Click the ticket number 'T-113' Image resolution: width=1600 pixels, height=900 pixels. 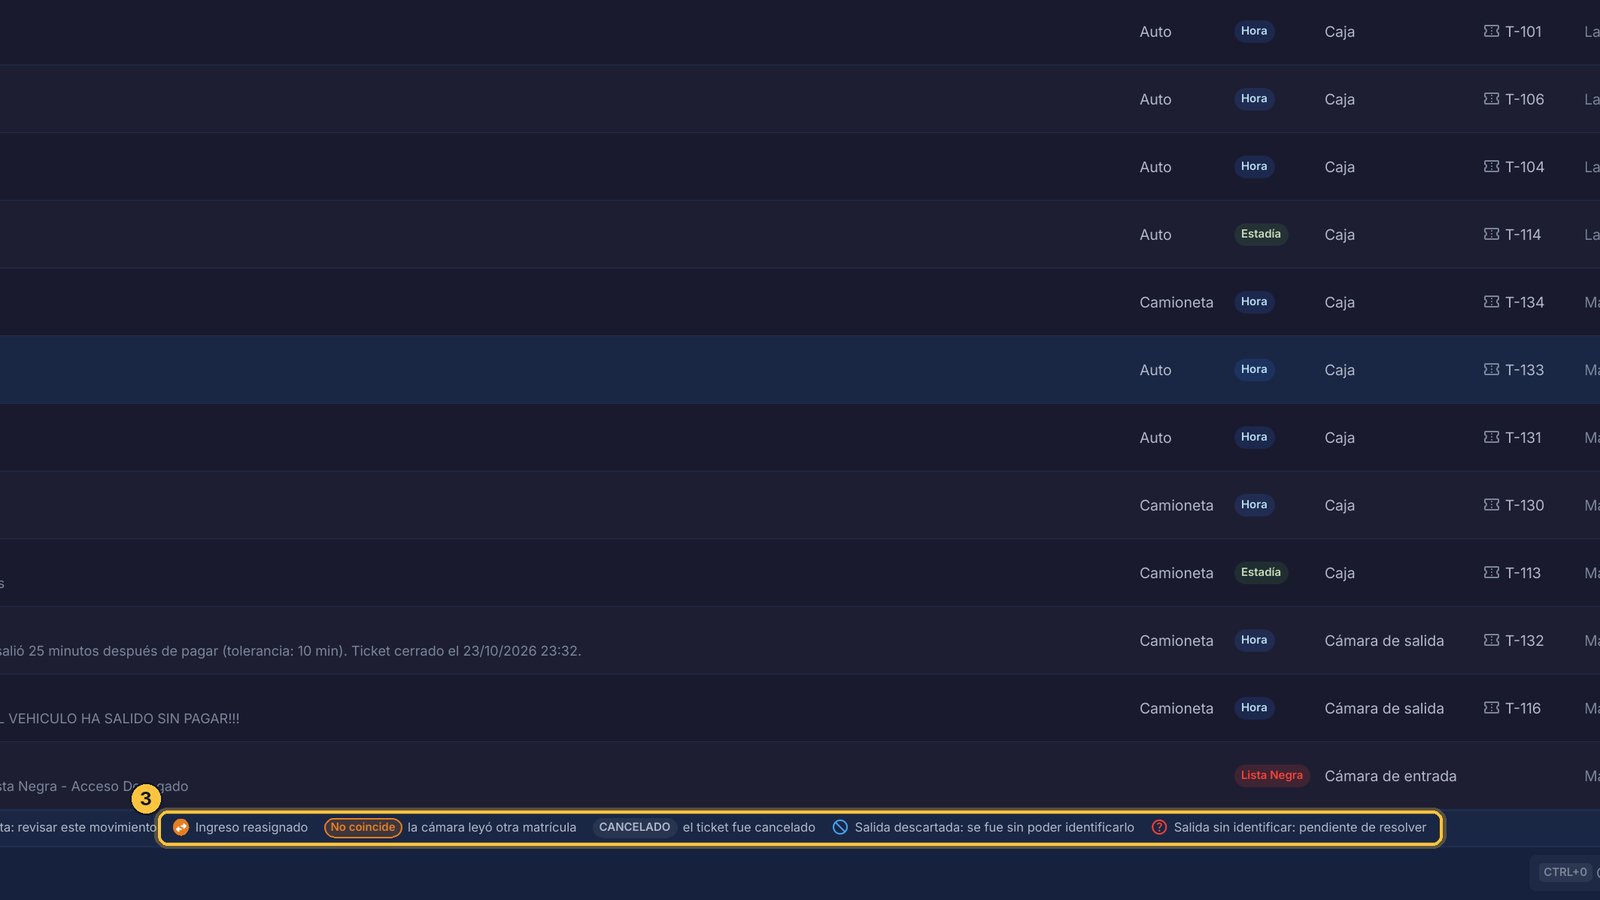[1523, 573]
